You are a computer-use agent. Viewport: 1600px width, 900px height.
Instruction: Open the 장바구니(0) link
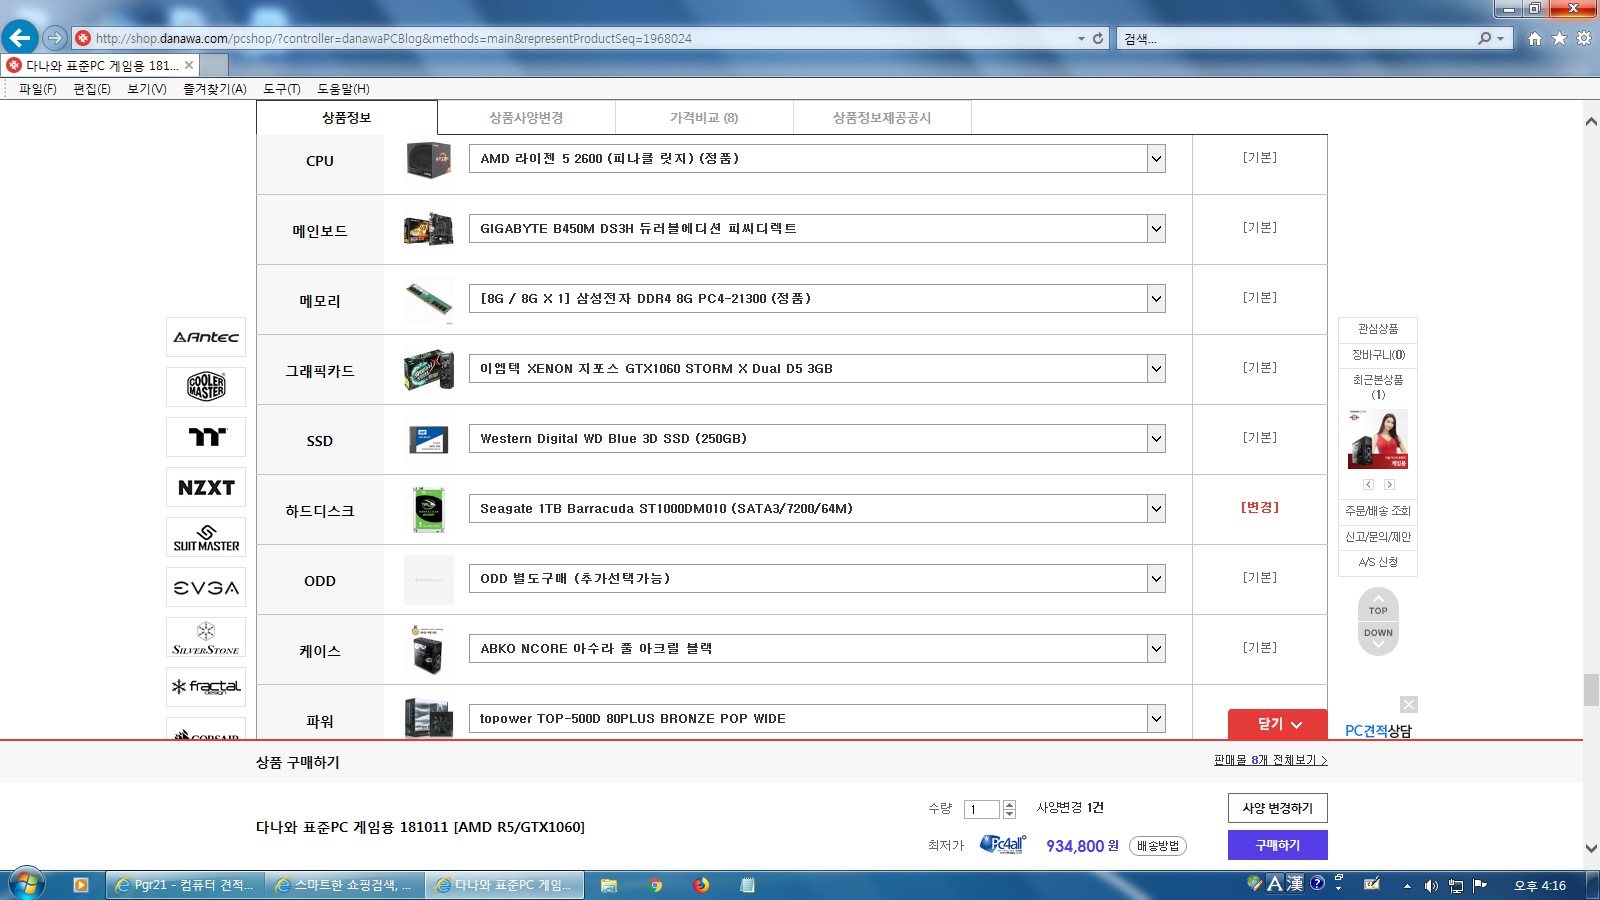[x=1378, y=354]
